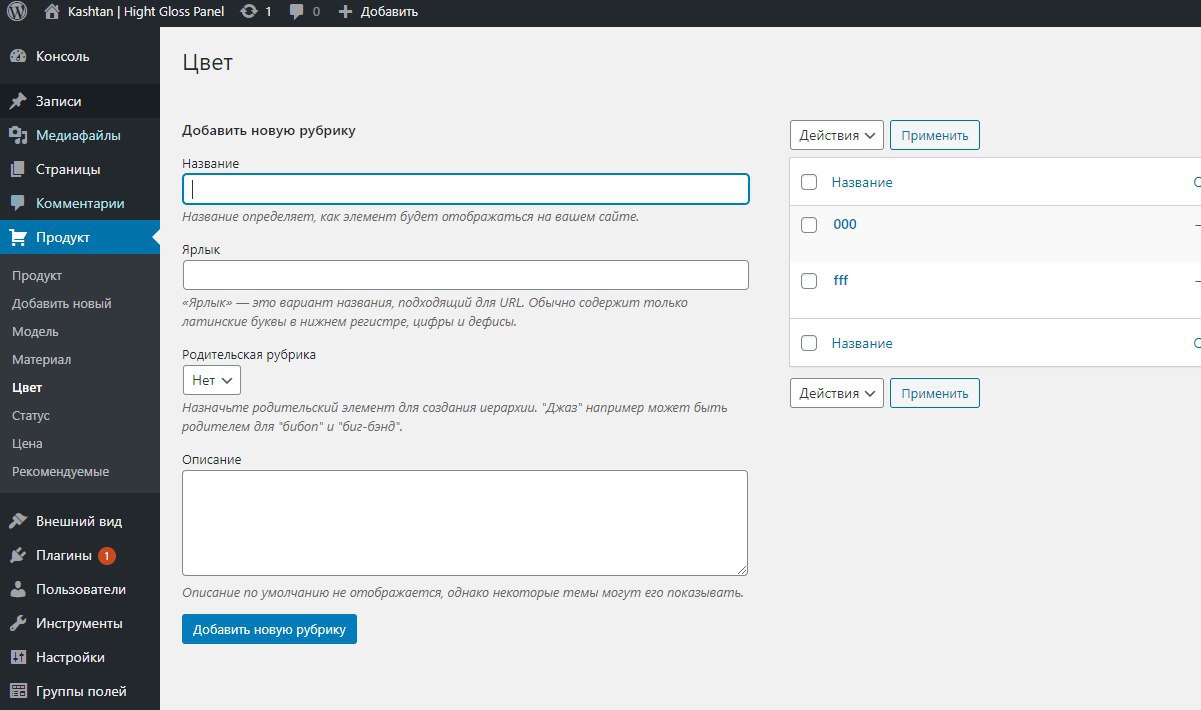
Task: Open Статус submenu item
Action: tap(31, 415)
